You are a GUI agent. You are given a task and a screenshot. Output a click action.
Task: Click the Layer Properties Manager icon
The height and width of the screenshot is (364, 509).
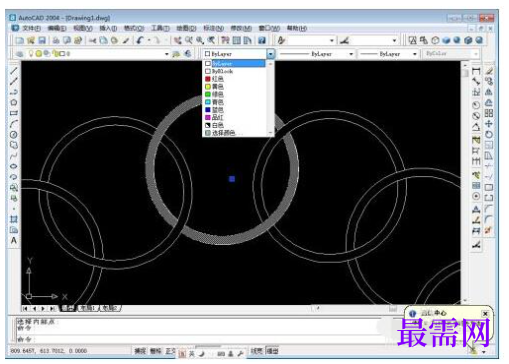click(x=20, y=54)
